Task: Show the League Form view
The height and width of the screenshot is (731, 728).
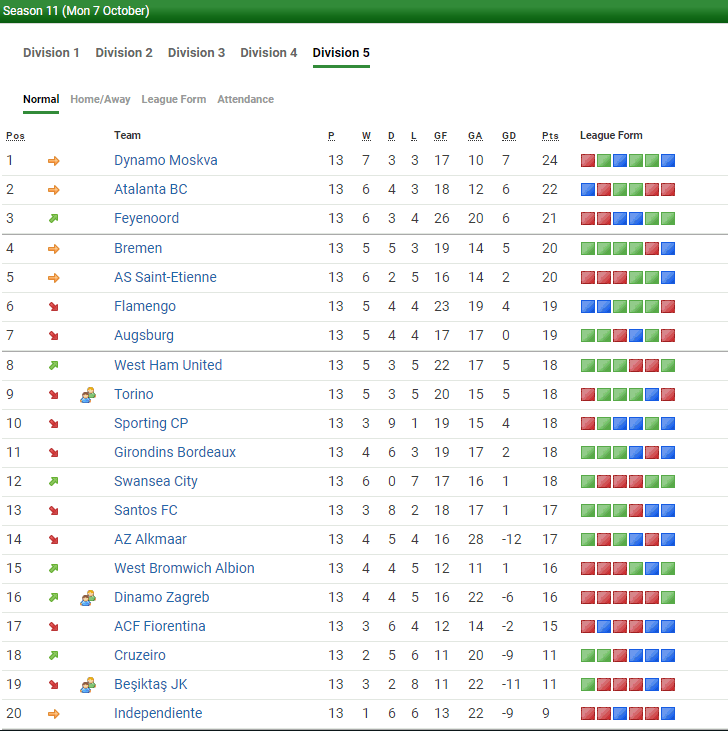Action: click(x=173, y=100)
